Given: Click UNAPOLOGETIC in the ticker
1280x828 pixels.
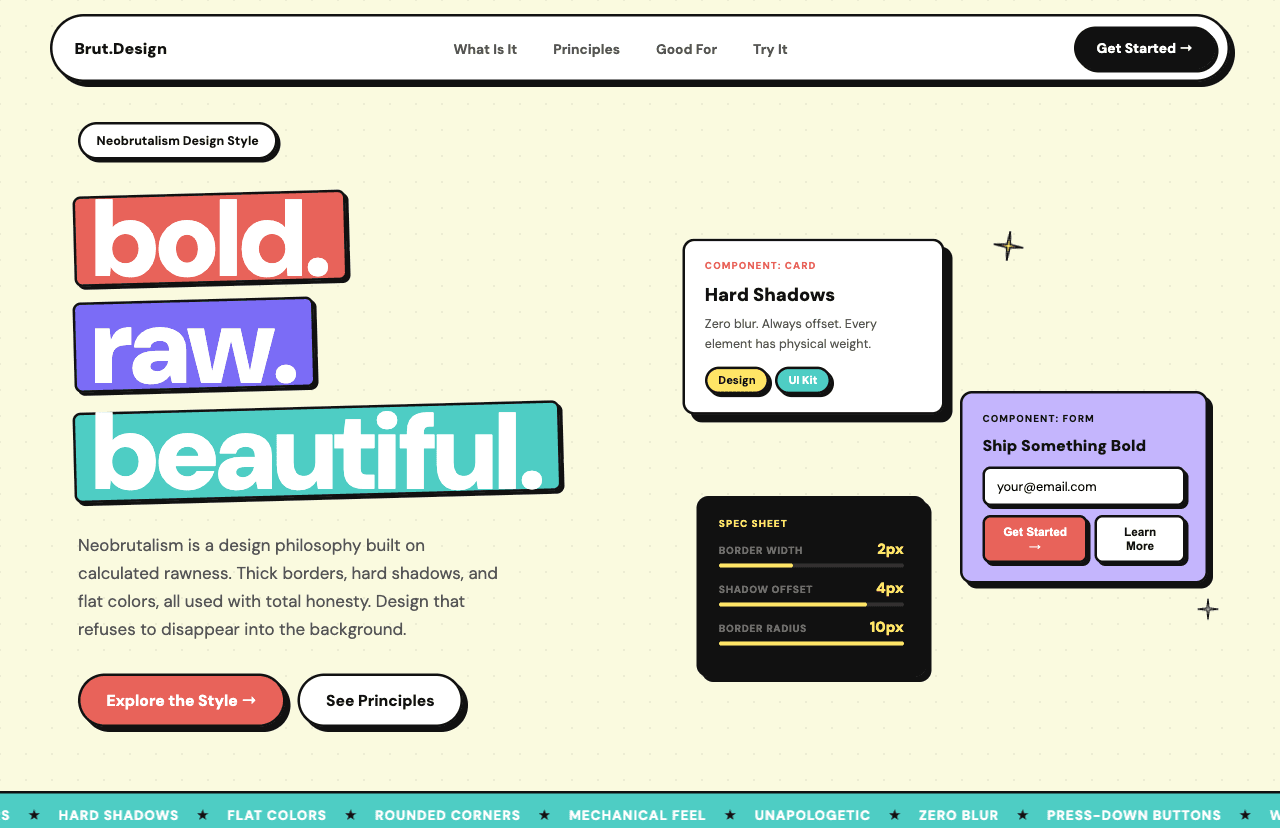Looking at the screenshot, I should tap(812, 815).
